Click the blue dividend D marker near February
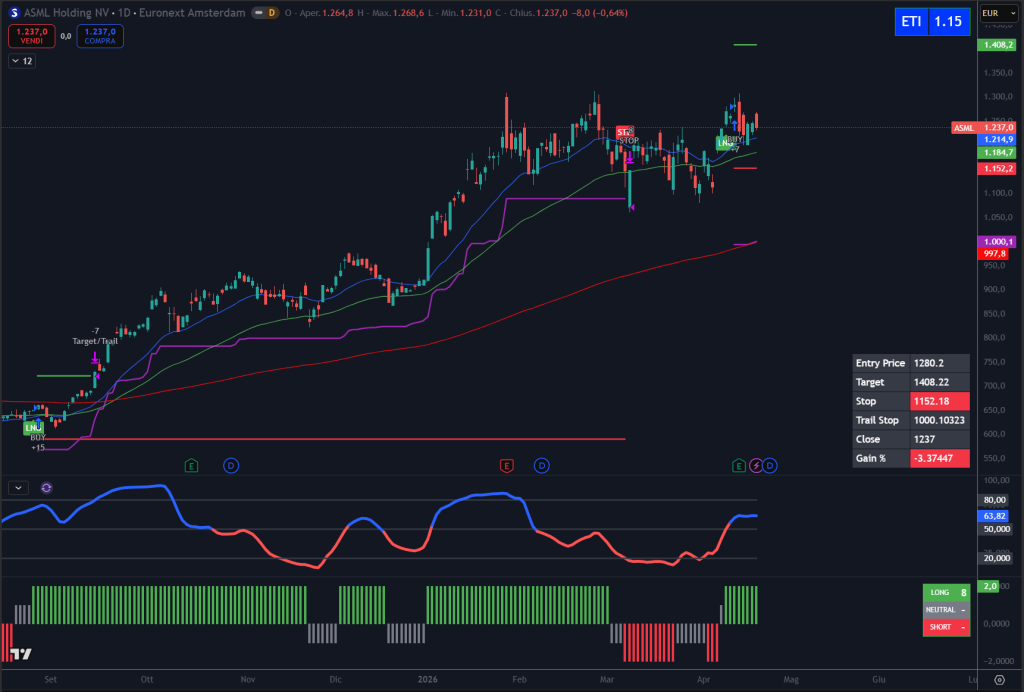The width and height of the screenshot is (1024, 692). pos(541,465)
